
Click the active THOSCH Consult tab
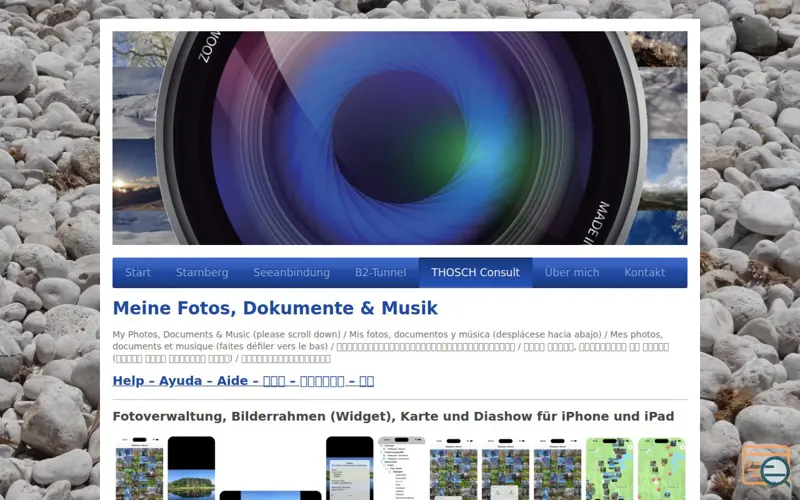point(476,272)
